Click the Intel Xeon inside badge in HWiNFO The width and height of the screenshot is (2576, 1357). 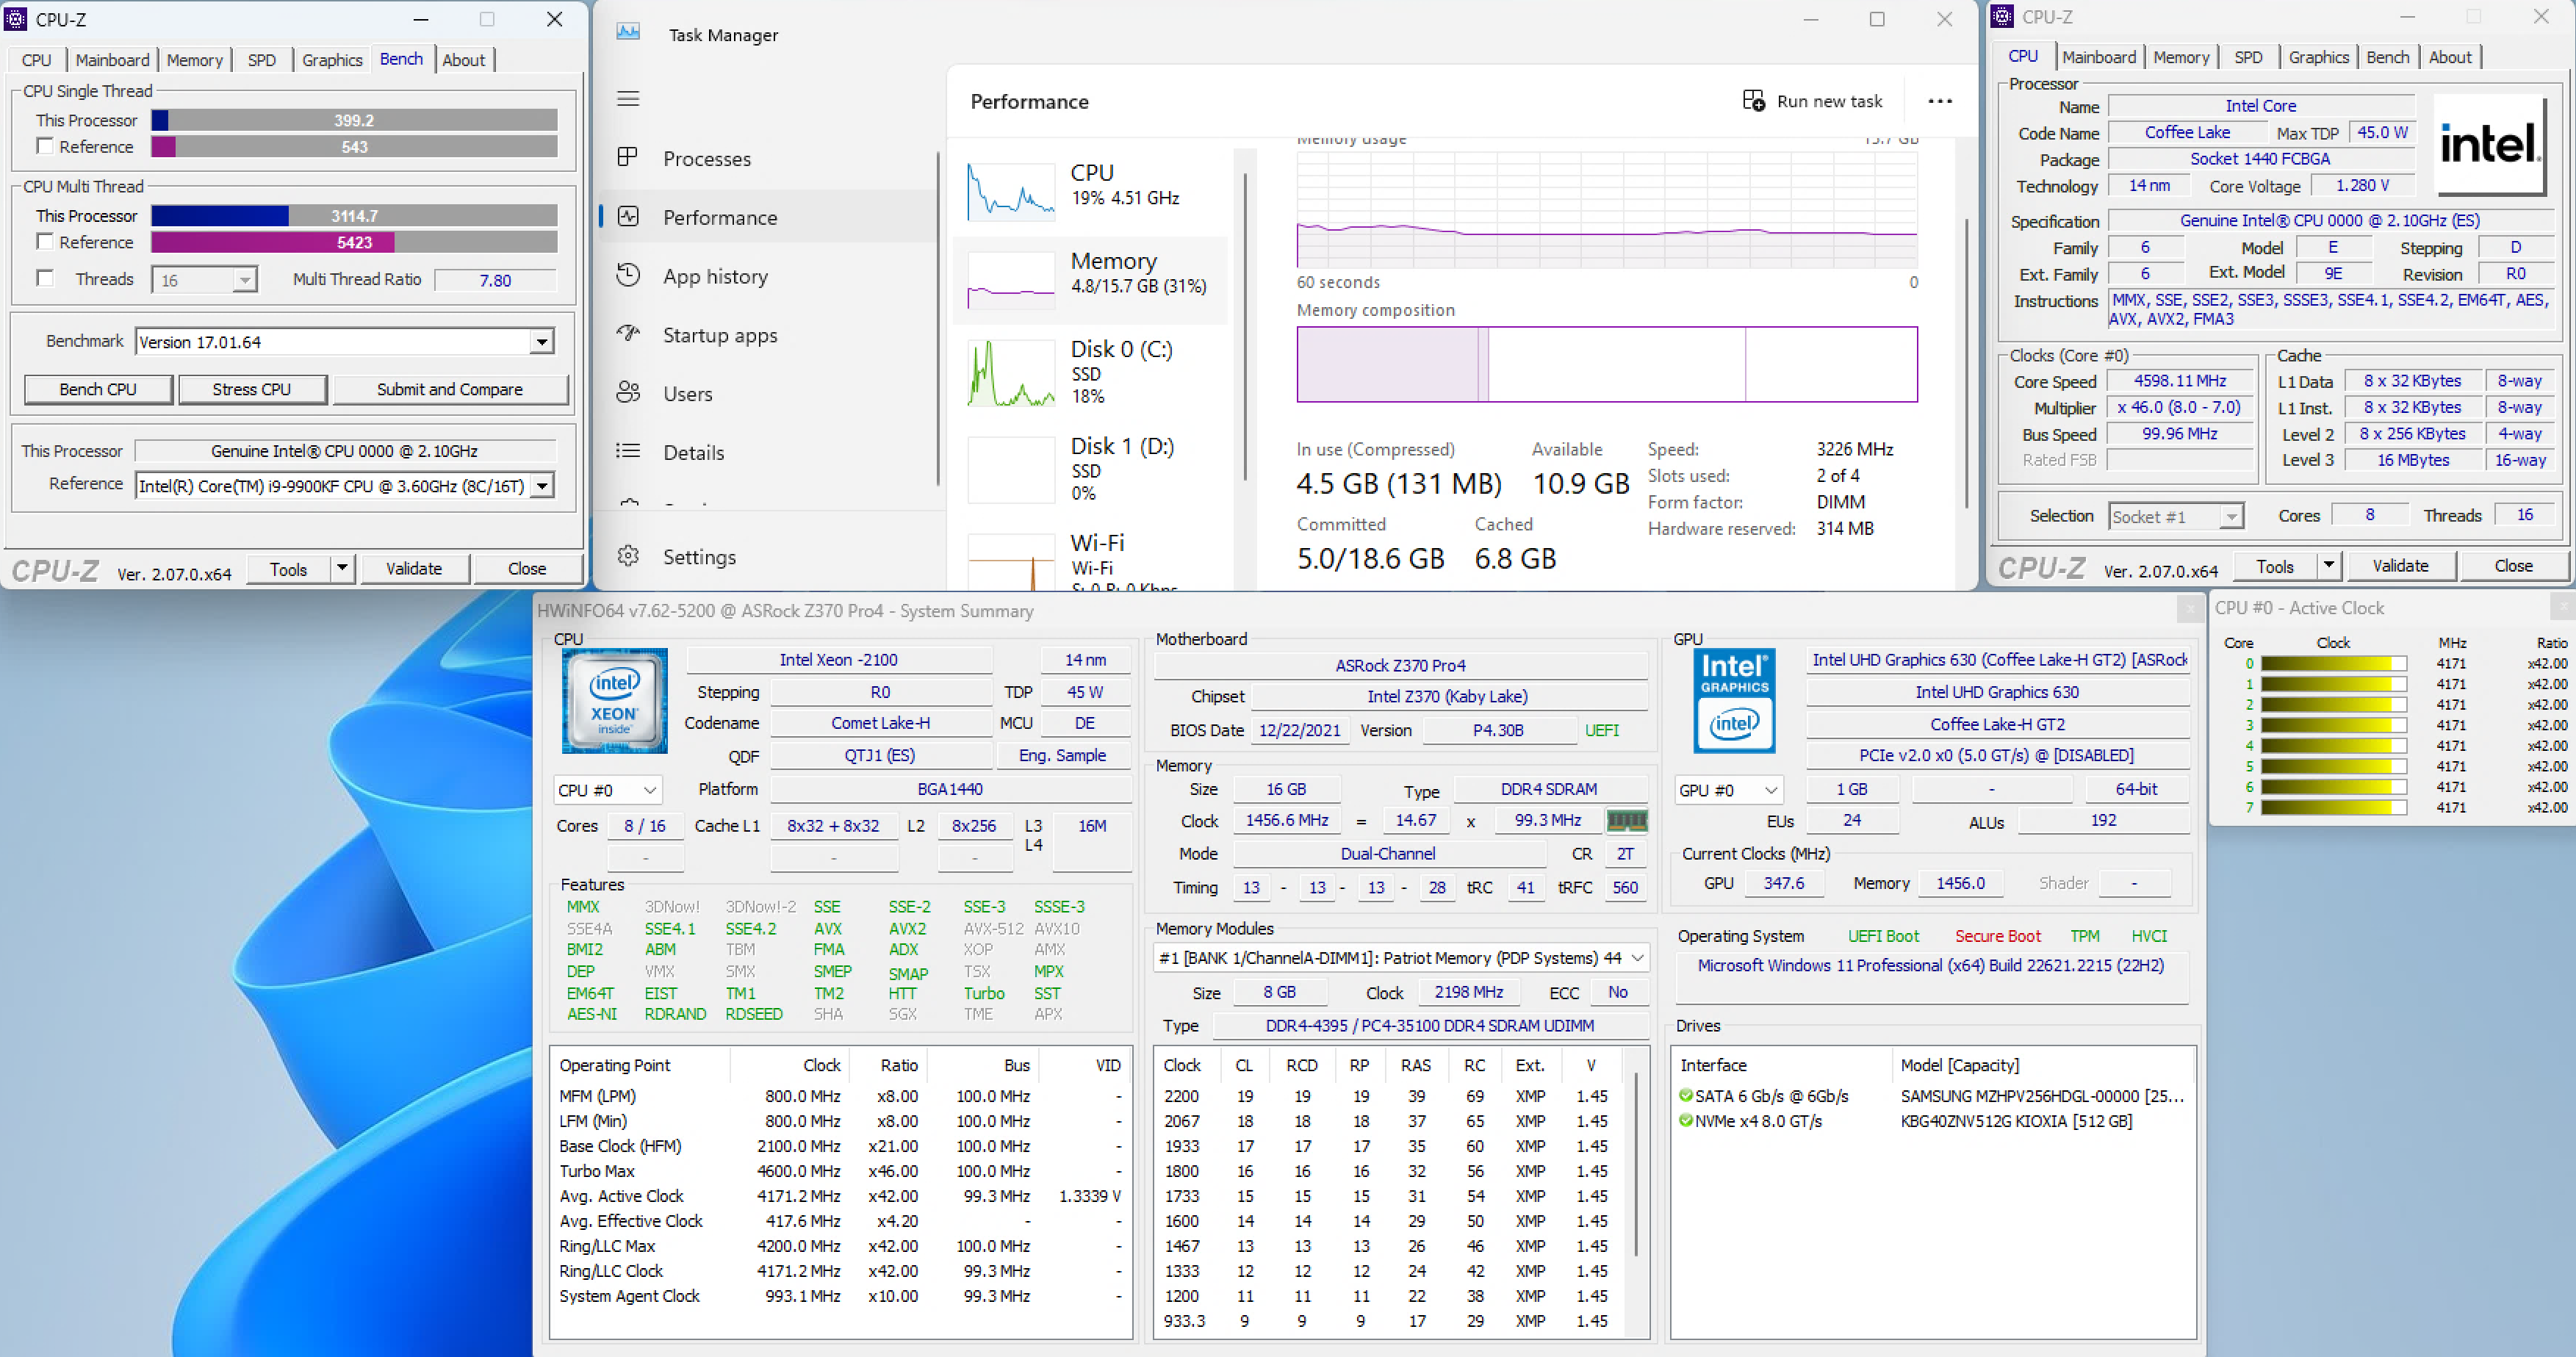[x=614, y=700]
